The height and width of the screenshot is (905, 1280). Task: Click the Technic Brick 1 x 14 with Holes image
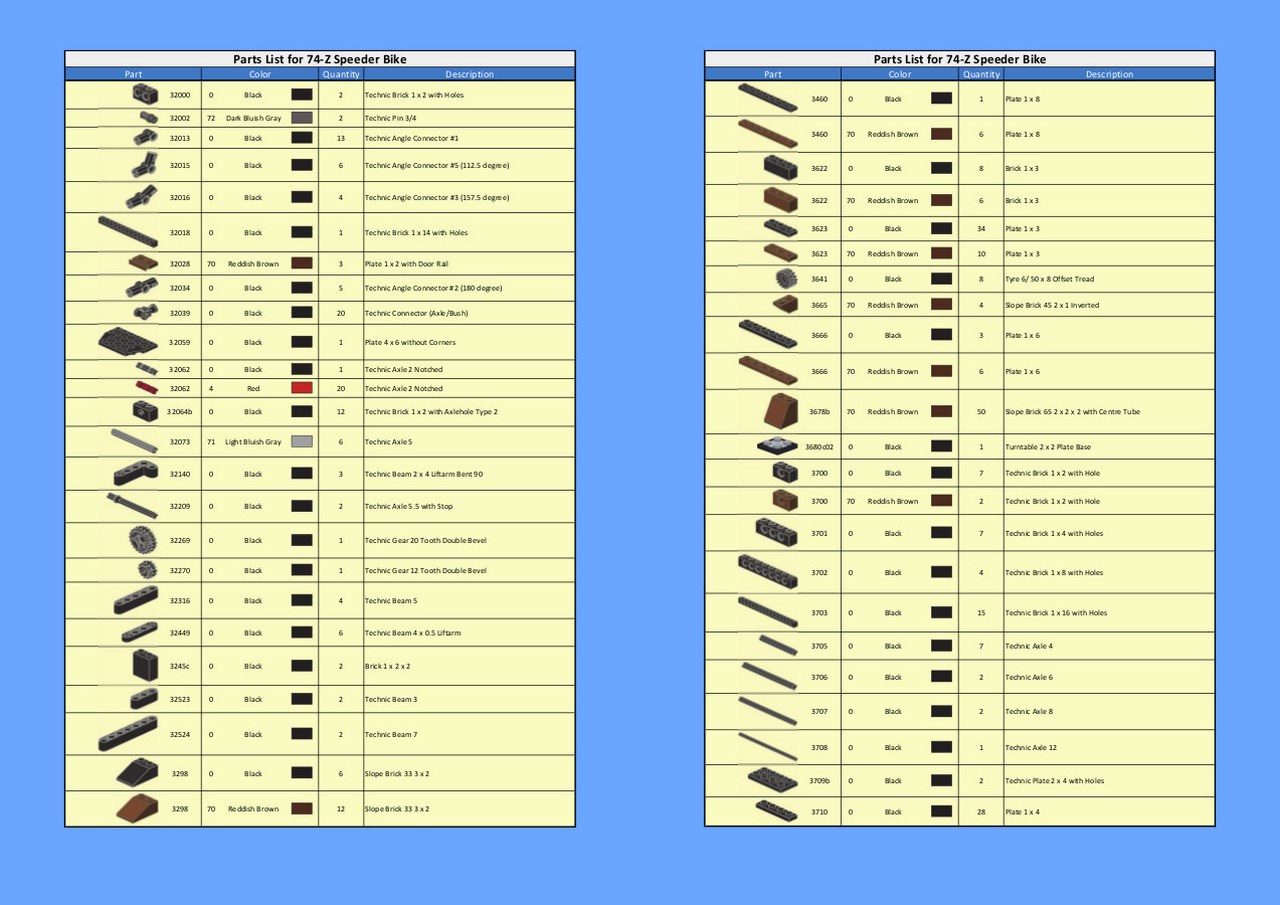pos(127,232)
